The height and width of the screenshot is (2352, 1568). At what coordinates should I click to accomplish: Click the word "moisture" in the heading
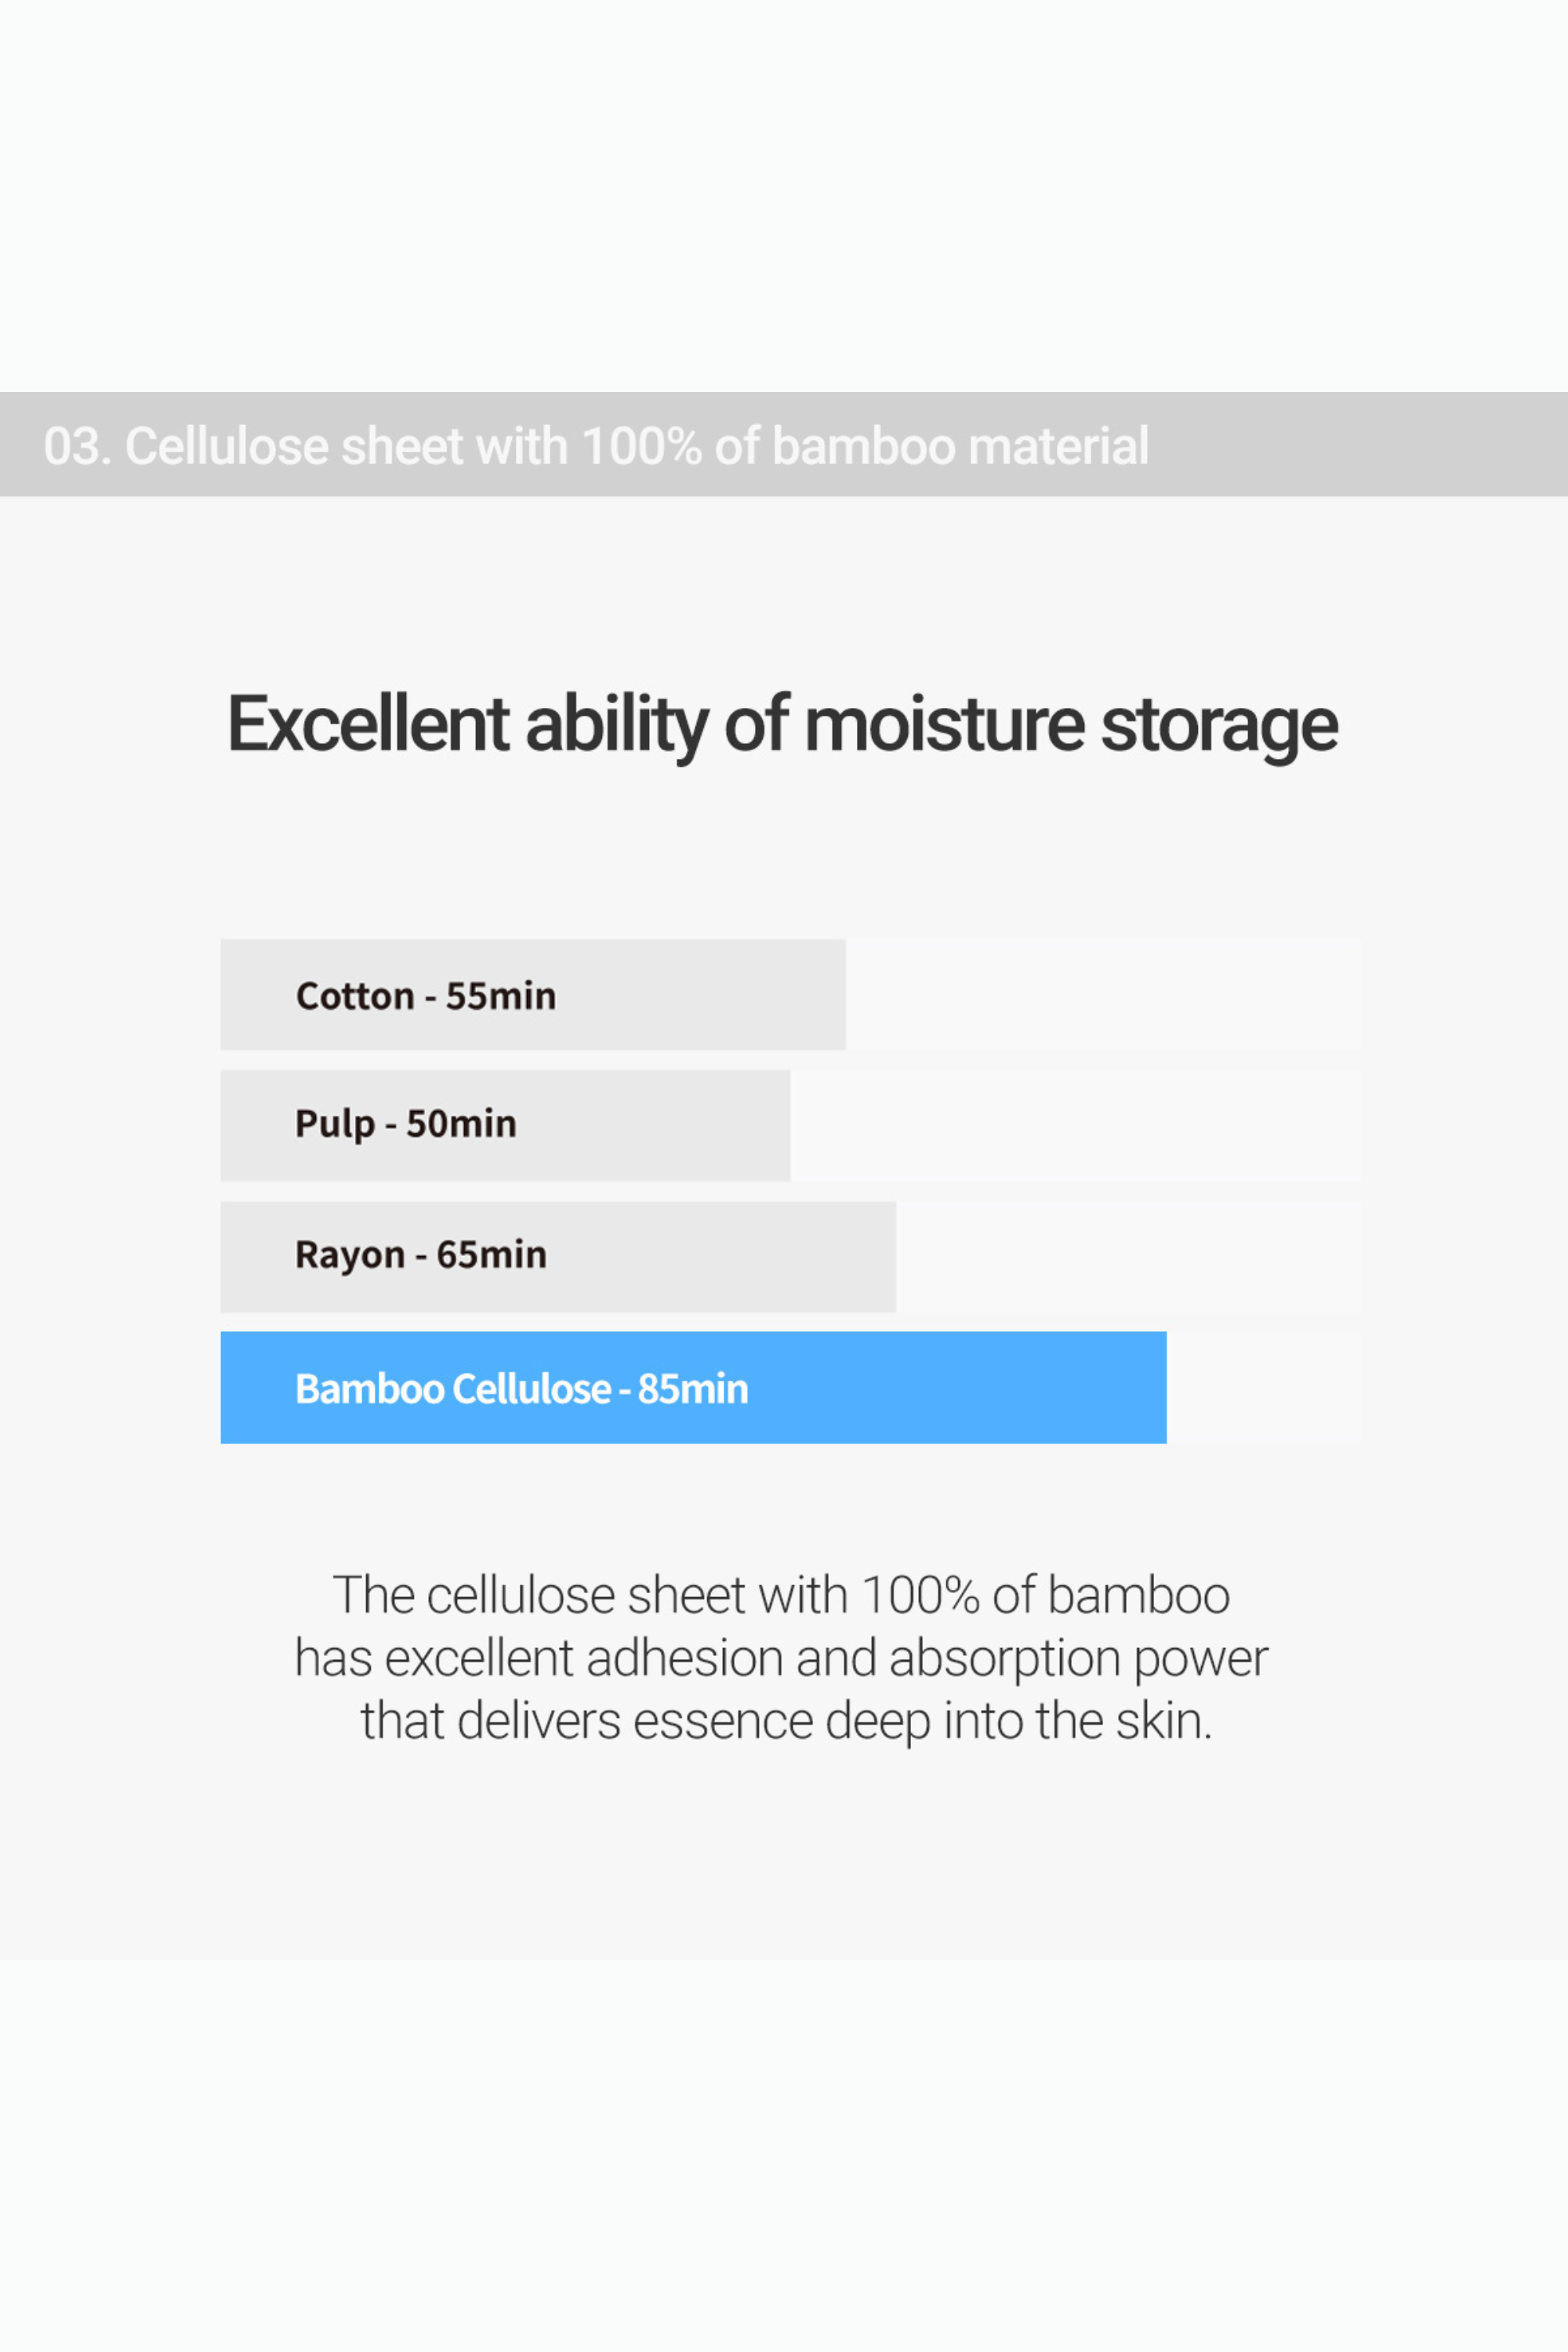coord(943,724)
